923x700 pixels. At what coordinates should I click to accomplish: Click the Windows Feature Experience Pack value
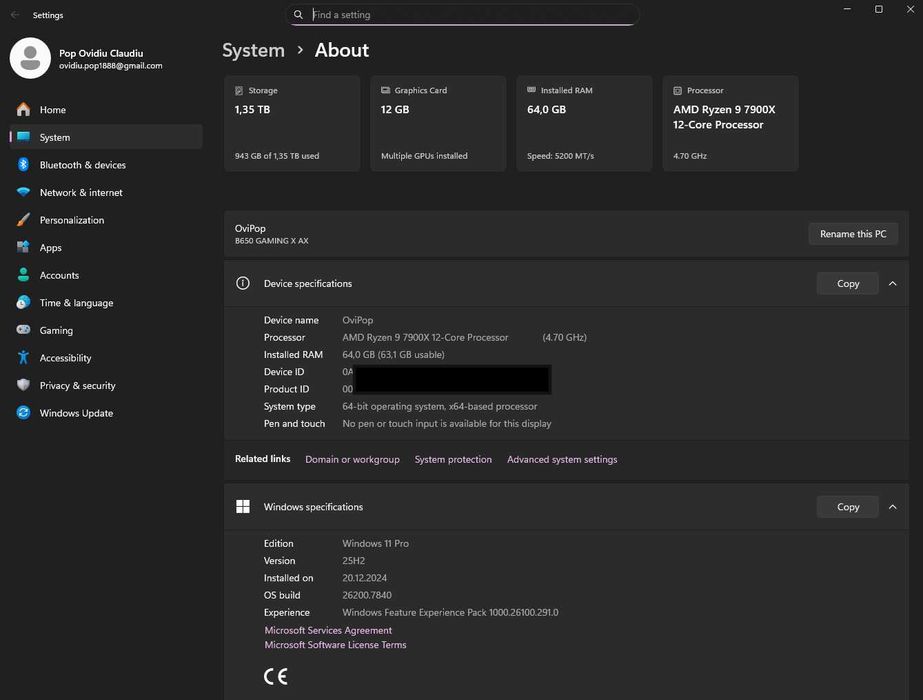point(450,612)
